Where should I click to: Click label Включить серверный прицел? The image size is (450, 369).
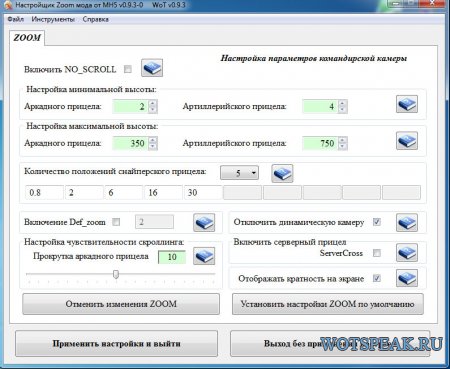coord(290,242)
